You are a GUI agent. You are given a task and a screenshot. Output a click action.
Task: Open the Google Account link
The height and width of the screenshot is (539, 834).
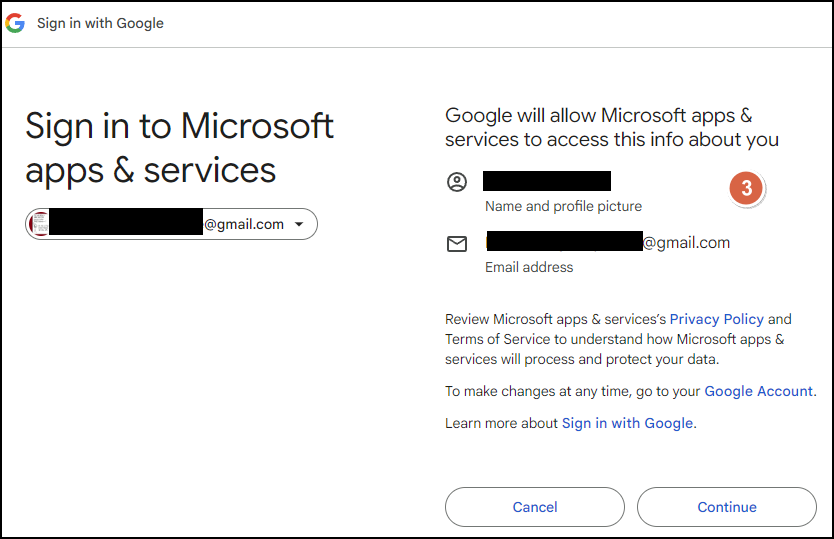pos(758,392)
